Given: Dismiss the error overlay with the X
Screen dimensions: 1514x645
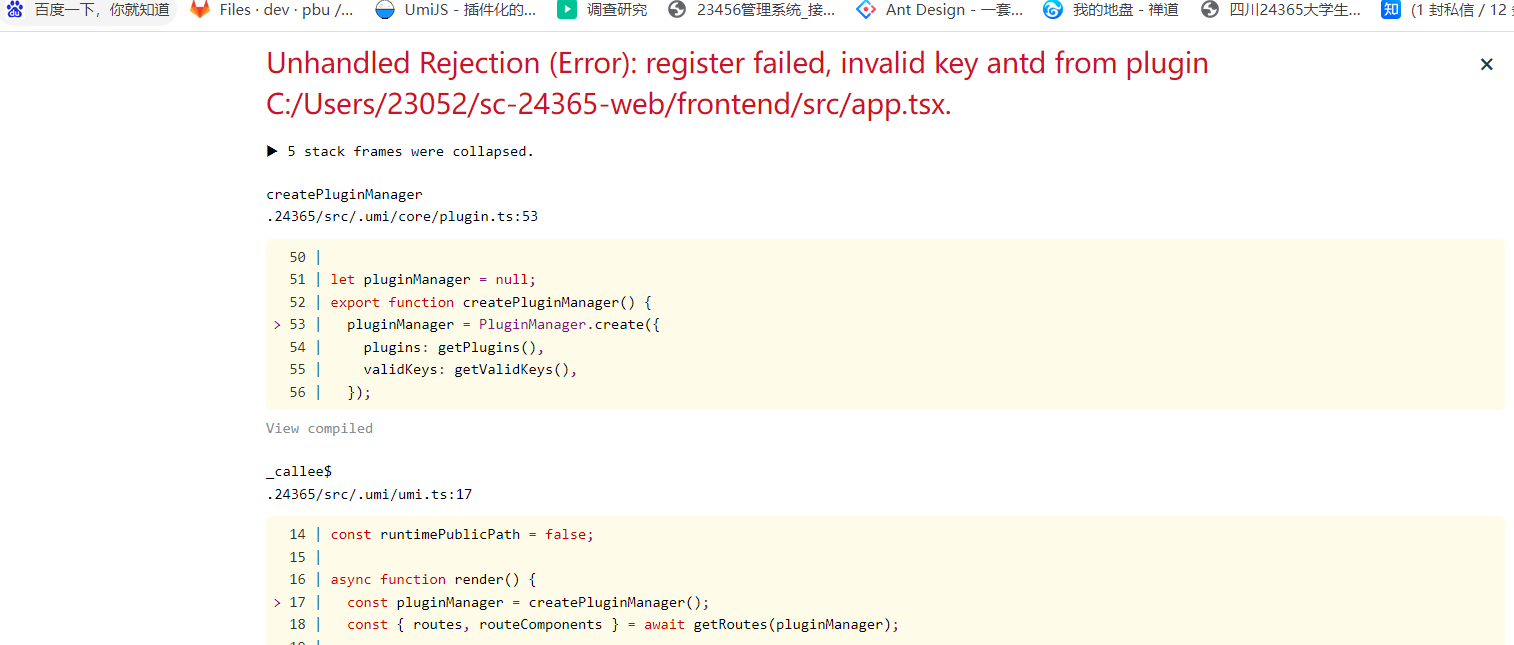Looking at the screenshot, I should [1487, 63].
